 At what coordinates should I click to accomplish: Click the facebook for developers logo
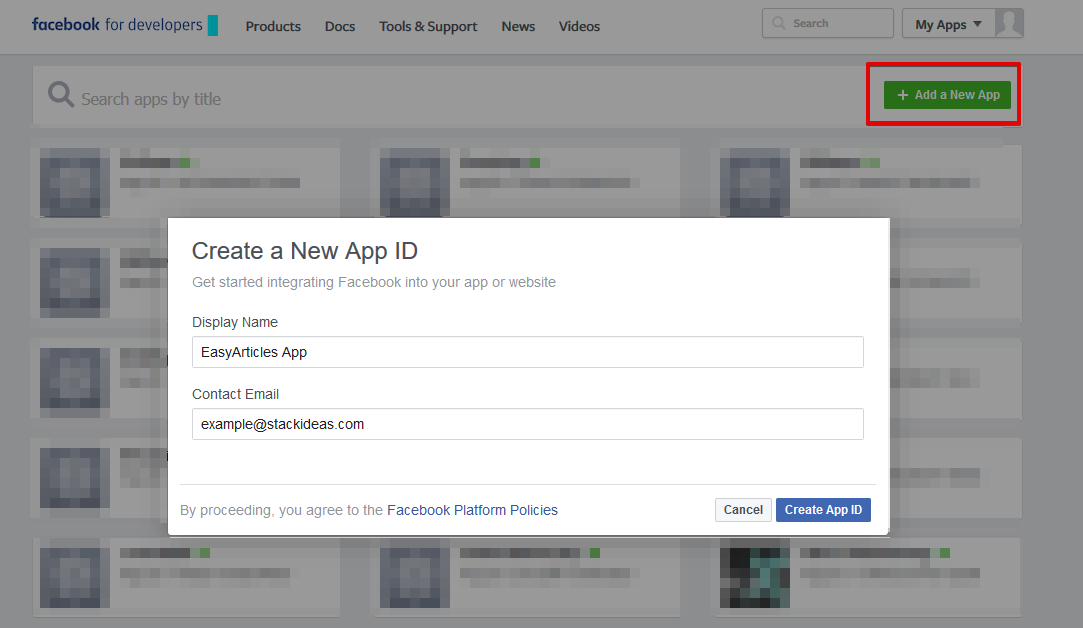coord(125,25)
